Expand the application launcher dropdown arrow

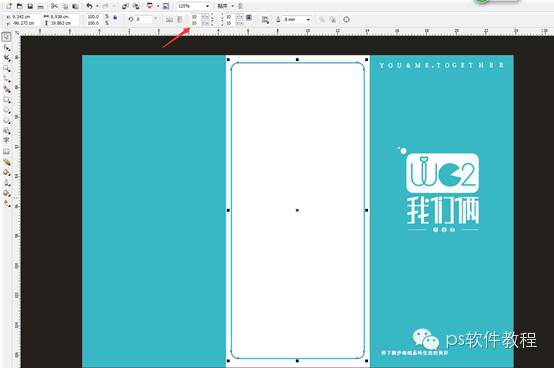coord(158,6)
